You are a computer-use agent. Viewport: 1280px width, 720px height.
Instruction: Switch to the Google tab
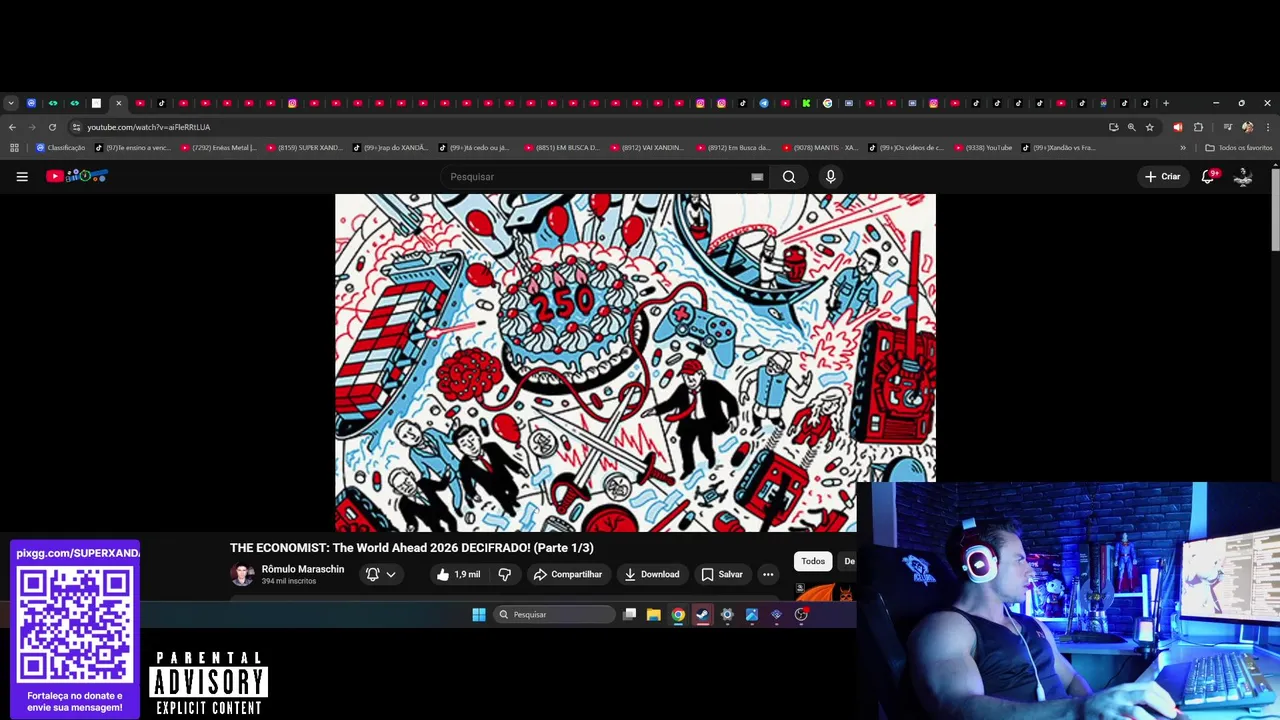tap(827, 103)
